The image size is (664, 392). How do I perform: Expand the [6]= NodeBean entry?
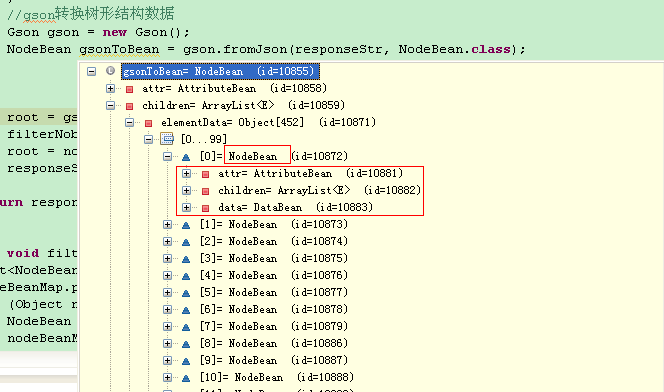[167, 309]
